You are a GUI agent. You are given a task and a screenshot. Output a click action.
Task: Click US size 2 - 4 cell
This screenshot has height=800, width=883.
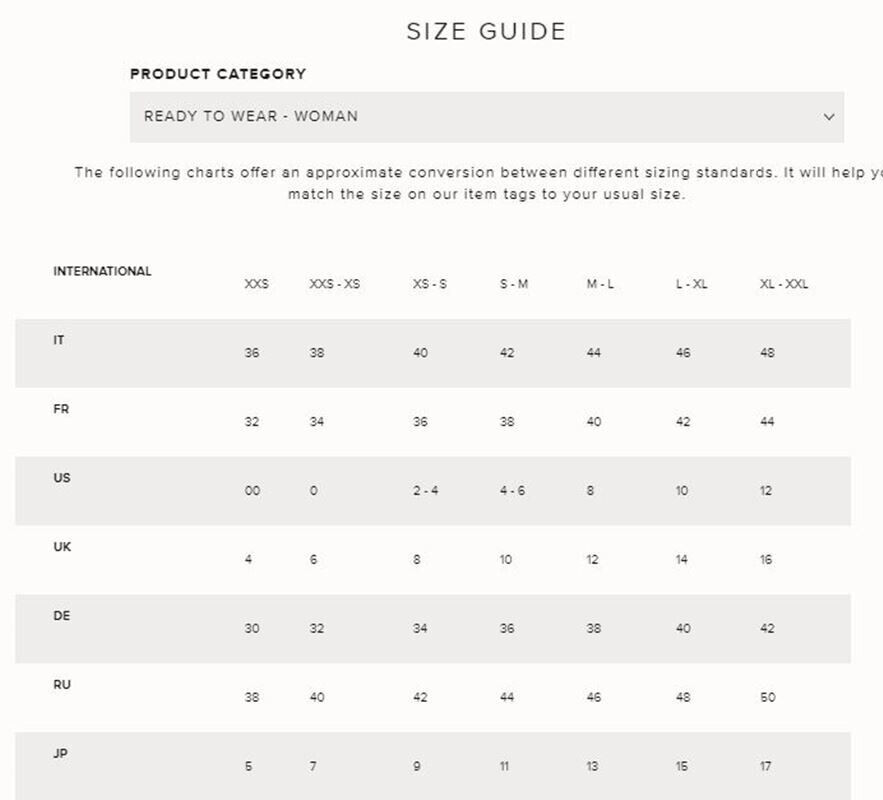click(425, 491)
